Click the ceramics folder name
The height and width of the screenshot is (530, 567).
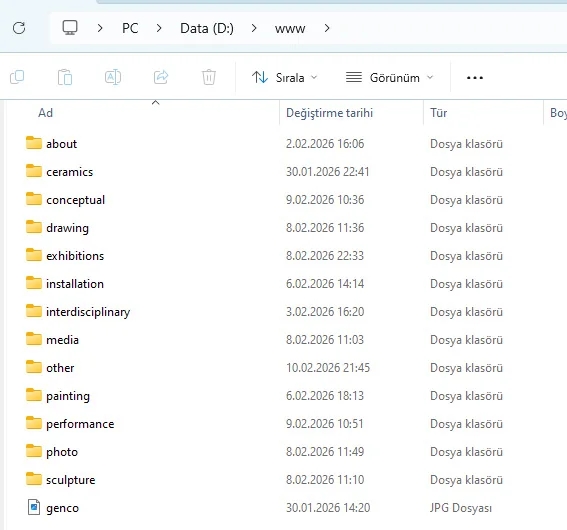click(69, 172)
